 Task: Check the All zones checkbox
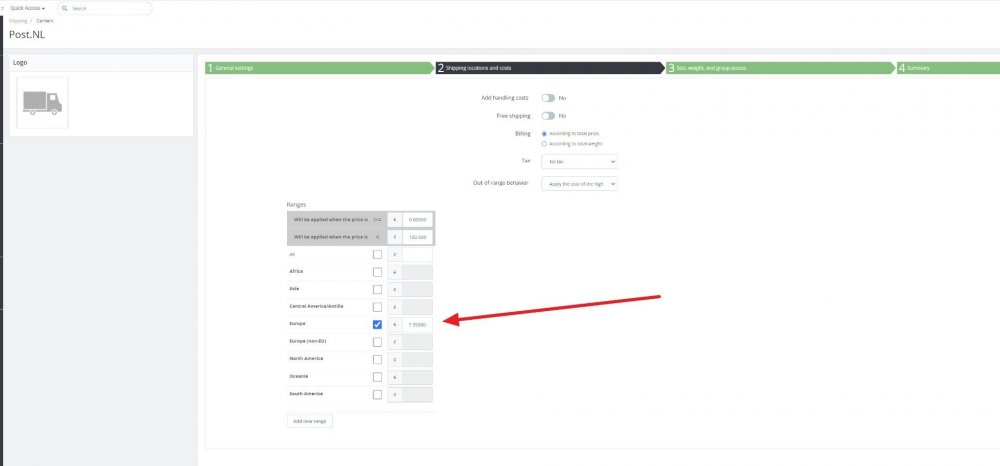(x=378, y=254)
